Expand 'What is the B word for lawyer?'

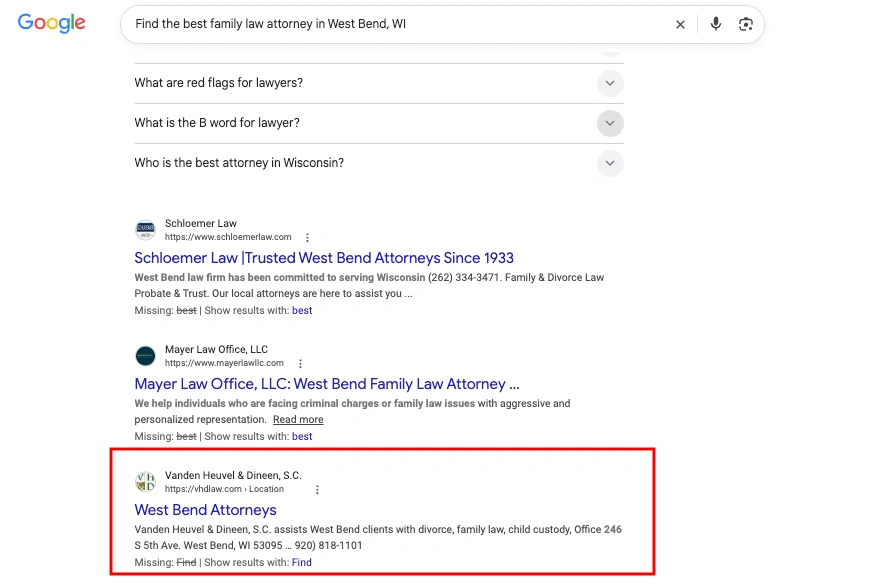(x=379, y=123)
